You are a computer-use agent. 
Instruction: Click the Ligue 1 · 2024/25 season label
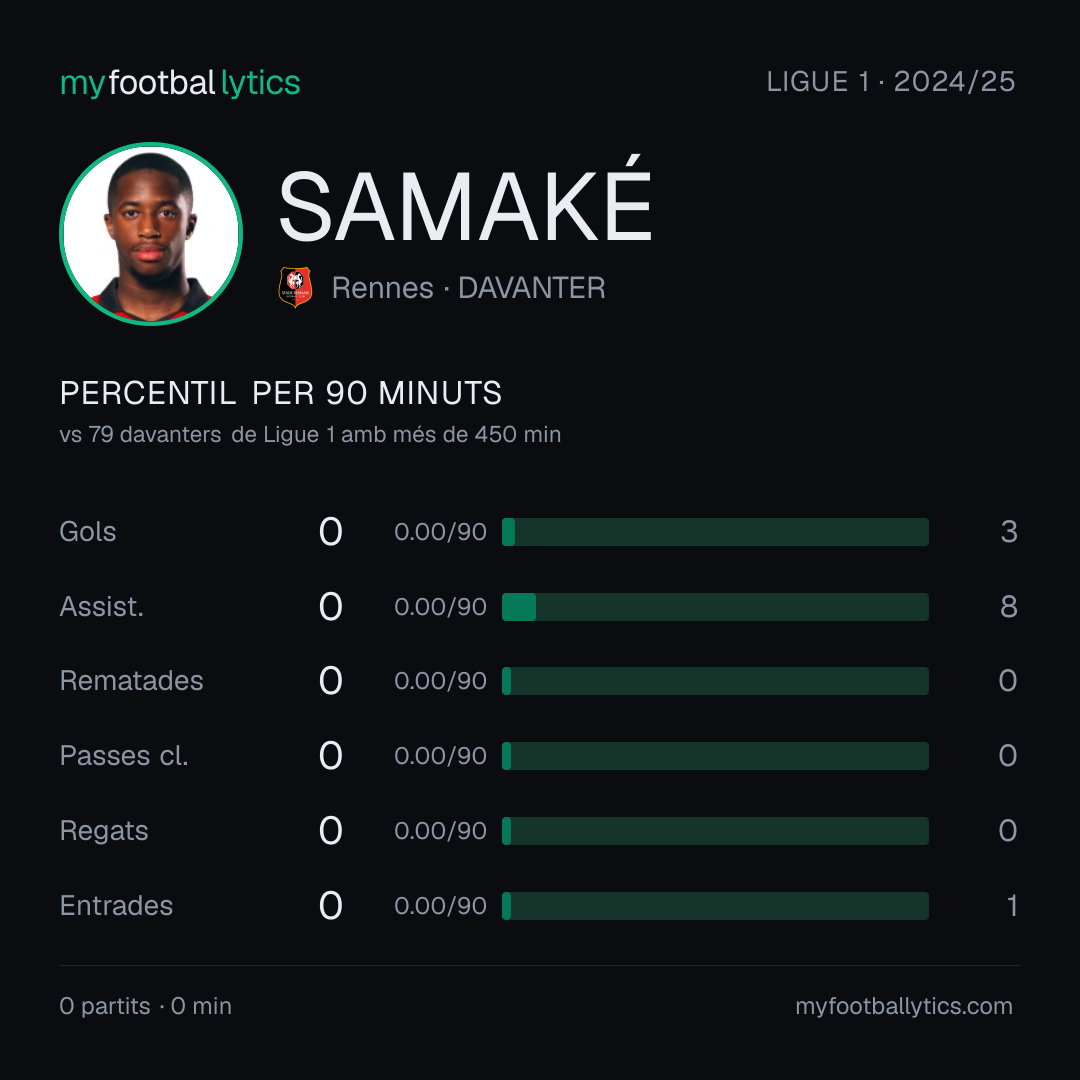[x=891, y=82]
